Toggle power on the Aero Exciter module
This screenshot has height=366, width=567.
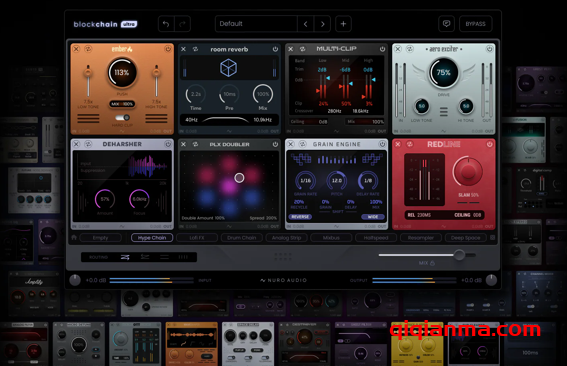(x=490, y=49)
